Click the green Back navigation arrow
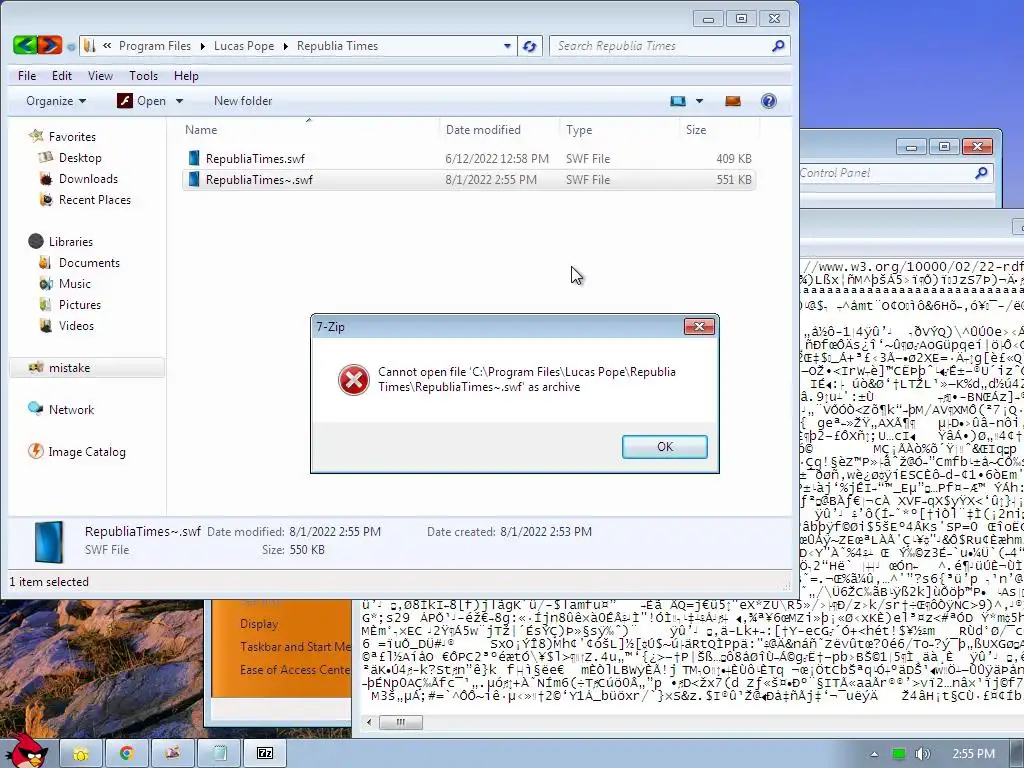The height and width of the screenshot is (768, 1024). pyautogui.click(x=25, y=45)
